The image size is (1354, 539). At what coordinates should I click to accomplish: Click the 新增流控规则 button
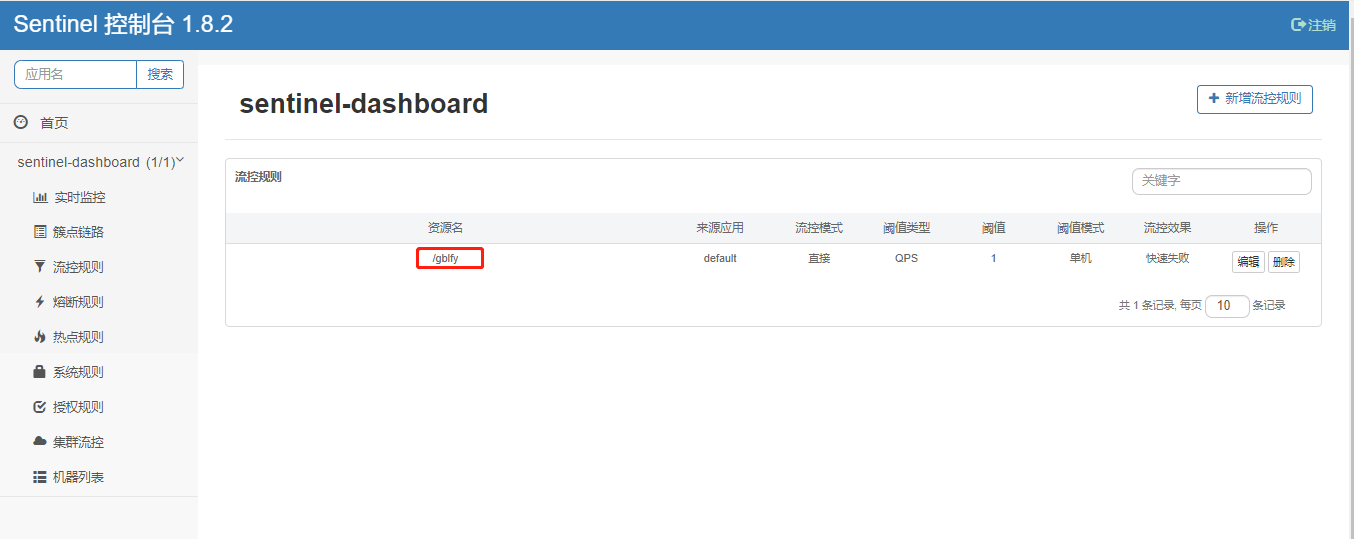pyautogui.click(x=1254, y=99)
